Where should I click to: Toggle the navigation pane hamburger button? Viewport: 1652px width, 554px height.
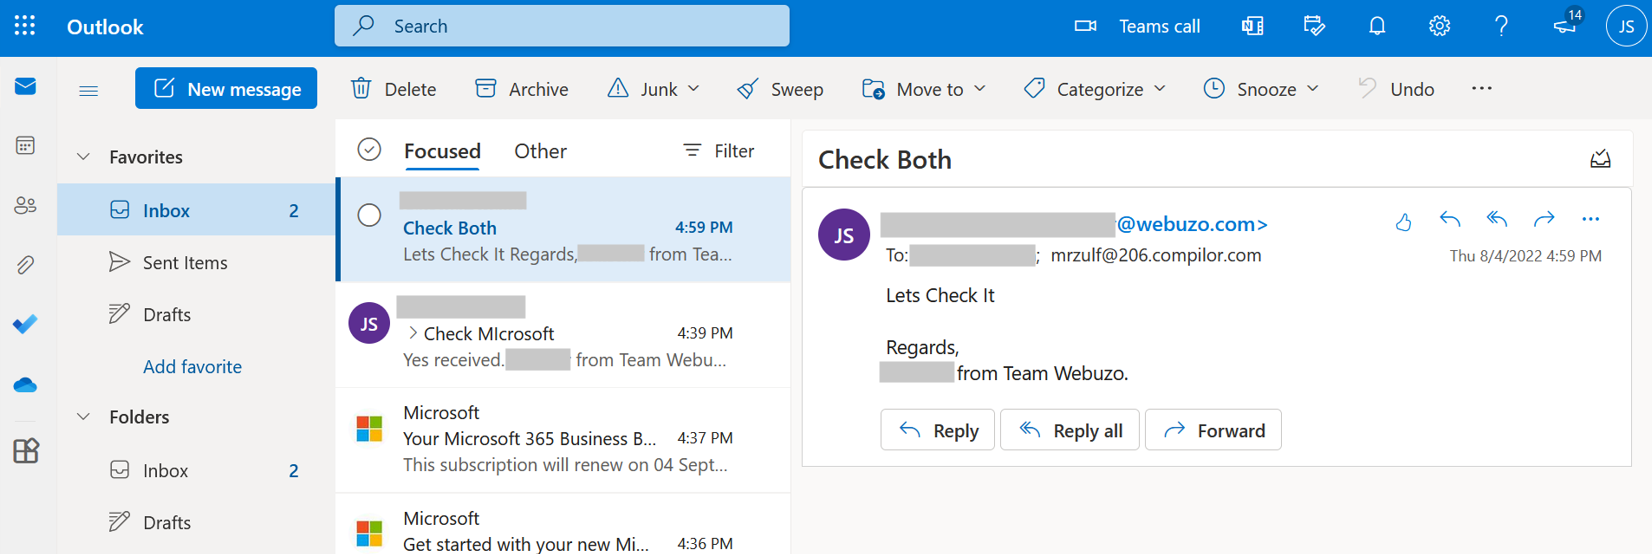coord(88,90)
